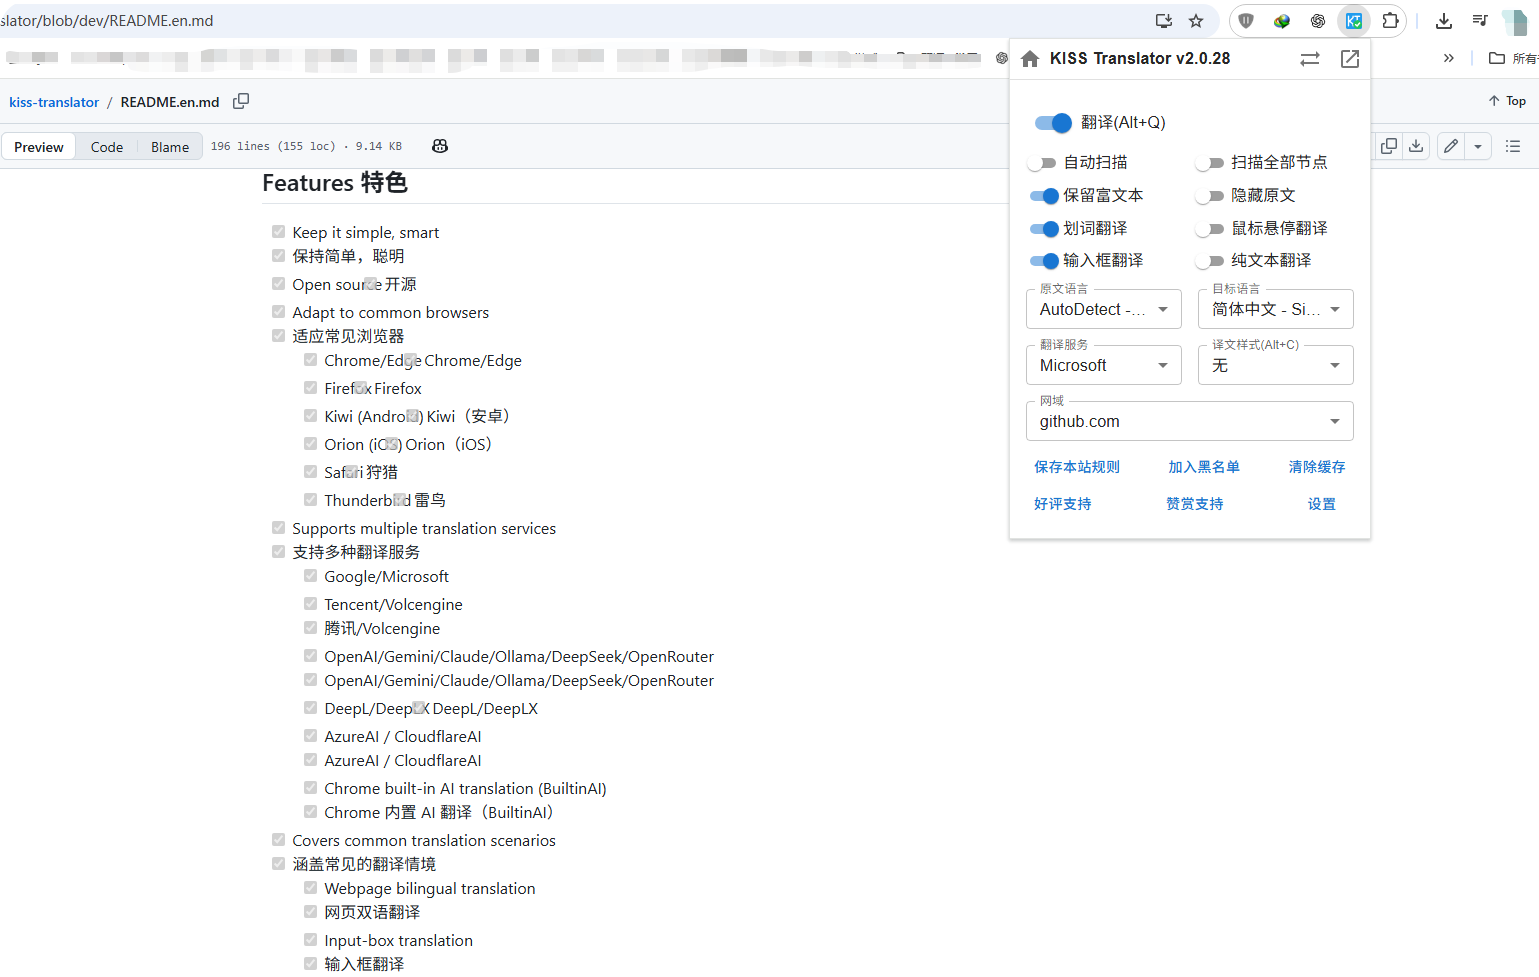1539x977 pixels.
Task: Open the media controls icon
Action: pyautogui.click(x=1480, y=21)
